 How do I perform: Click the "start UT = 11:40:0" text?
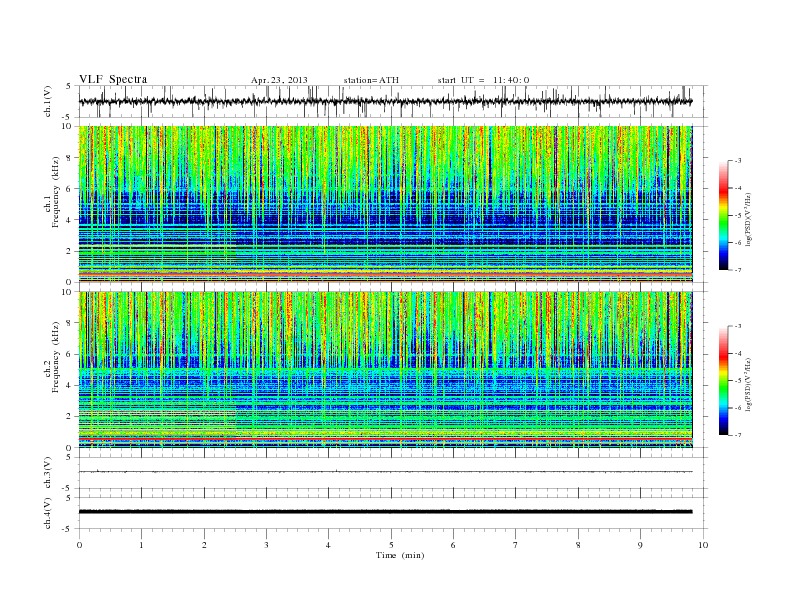(483, 80)
